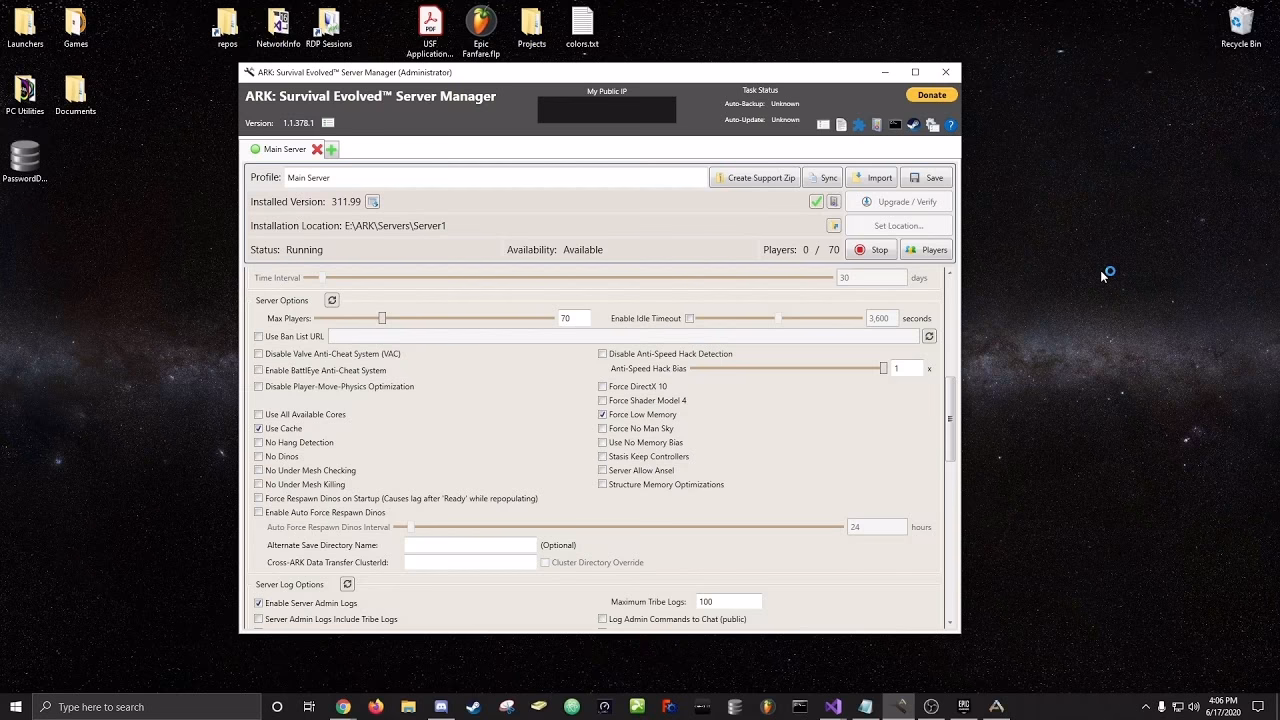Add a new server profile with green plus

click(331, 149)
